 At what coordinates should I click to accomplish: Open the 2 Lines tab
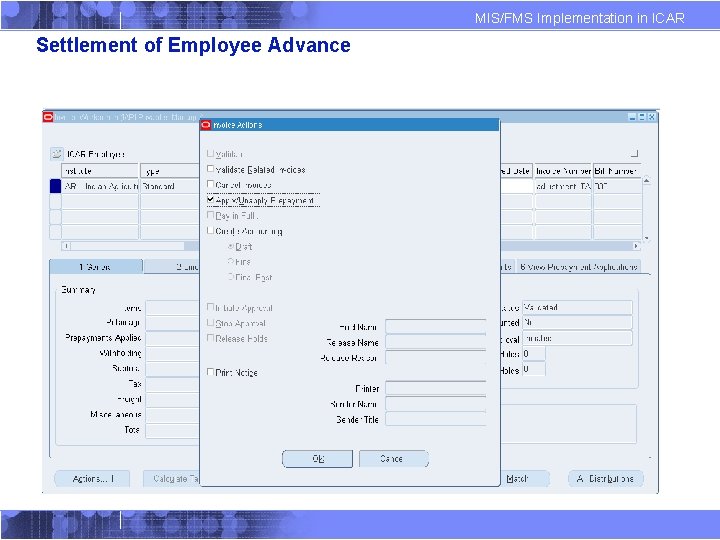click(172, 267)
